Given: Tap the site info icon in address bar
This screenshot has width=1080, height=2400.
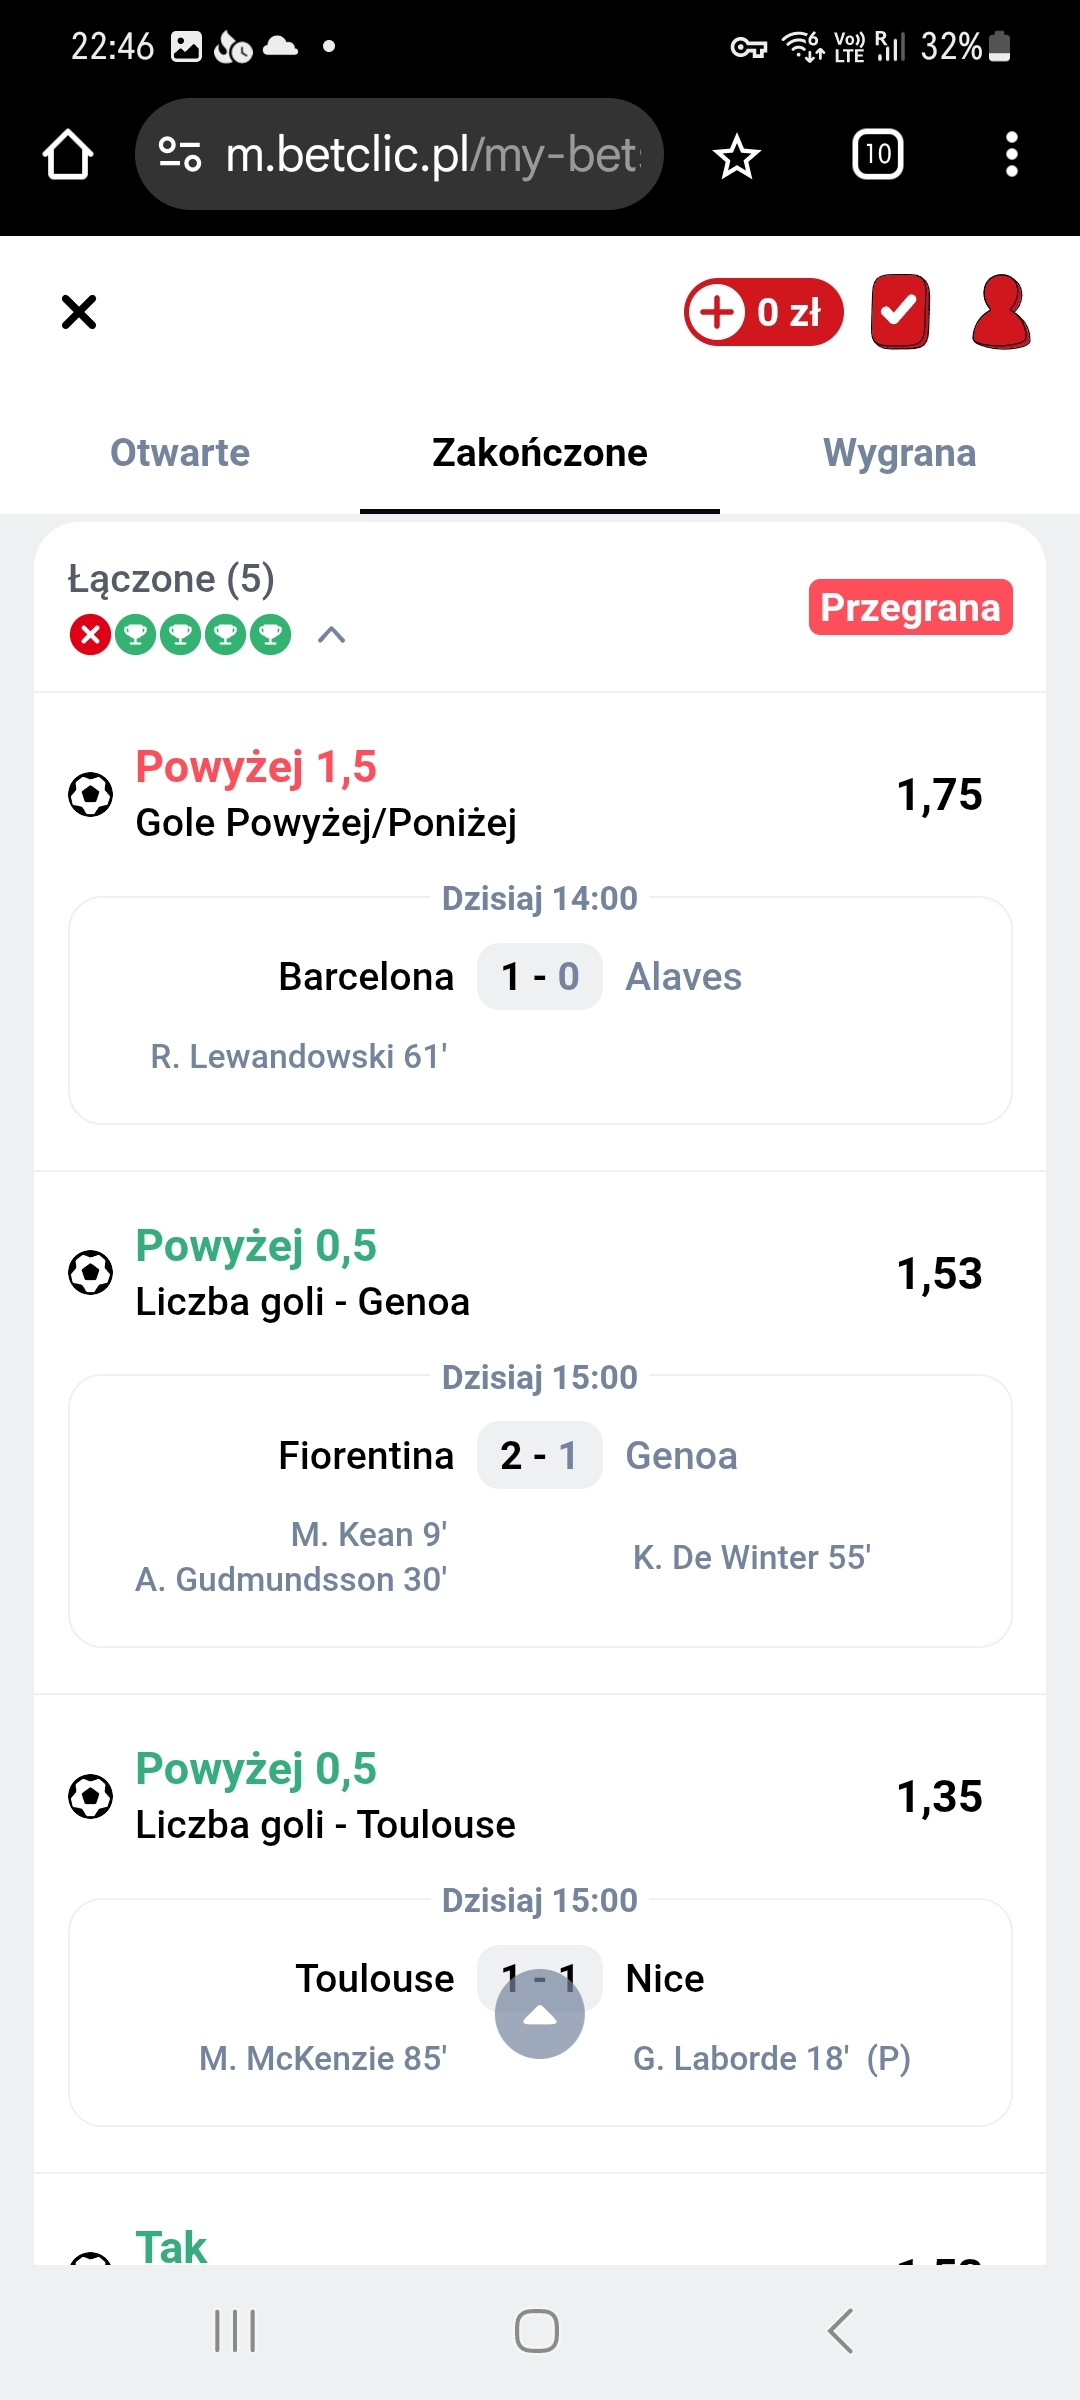Looking at the screenshot, I should (x=180, y=155).
